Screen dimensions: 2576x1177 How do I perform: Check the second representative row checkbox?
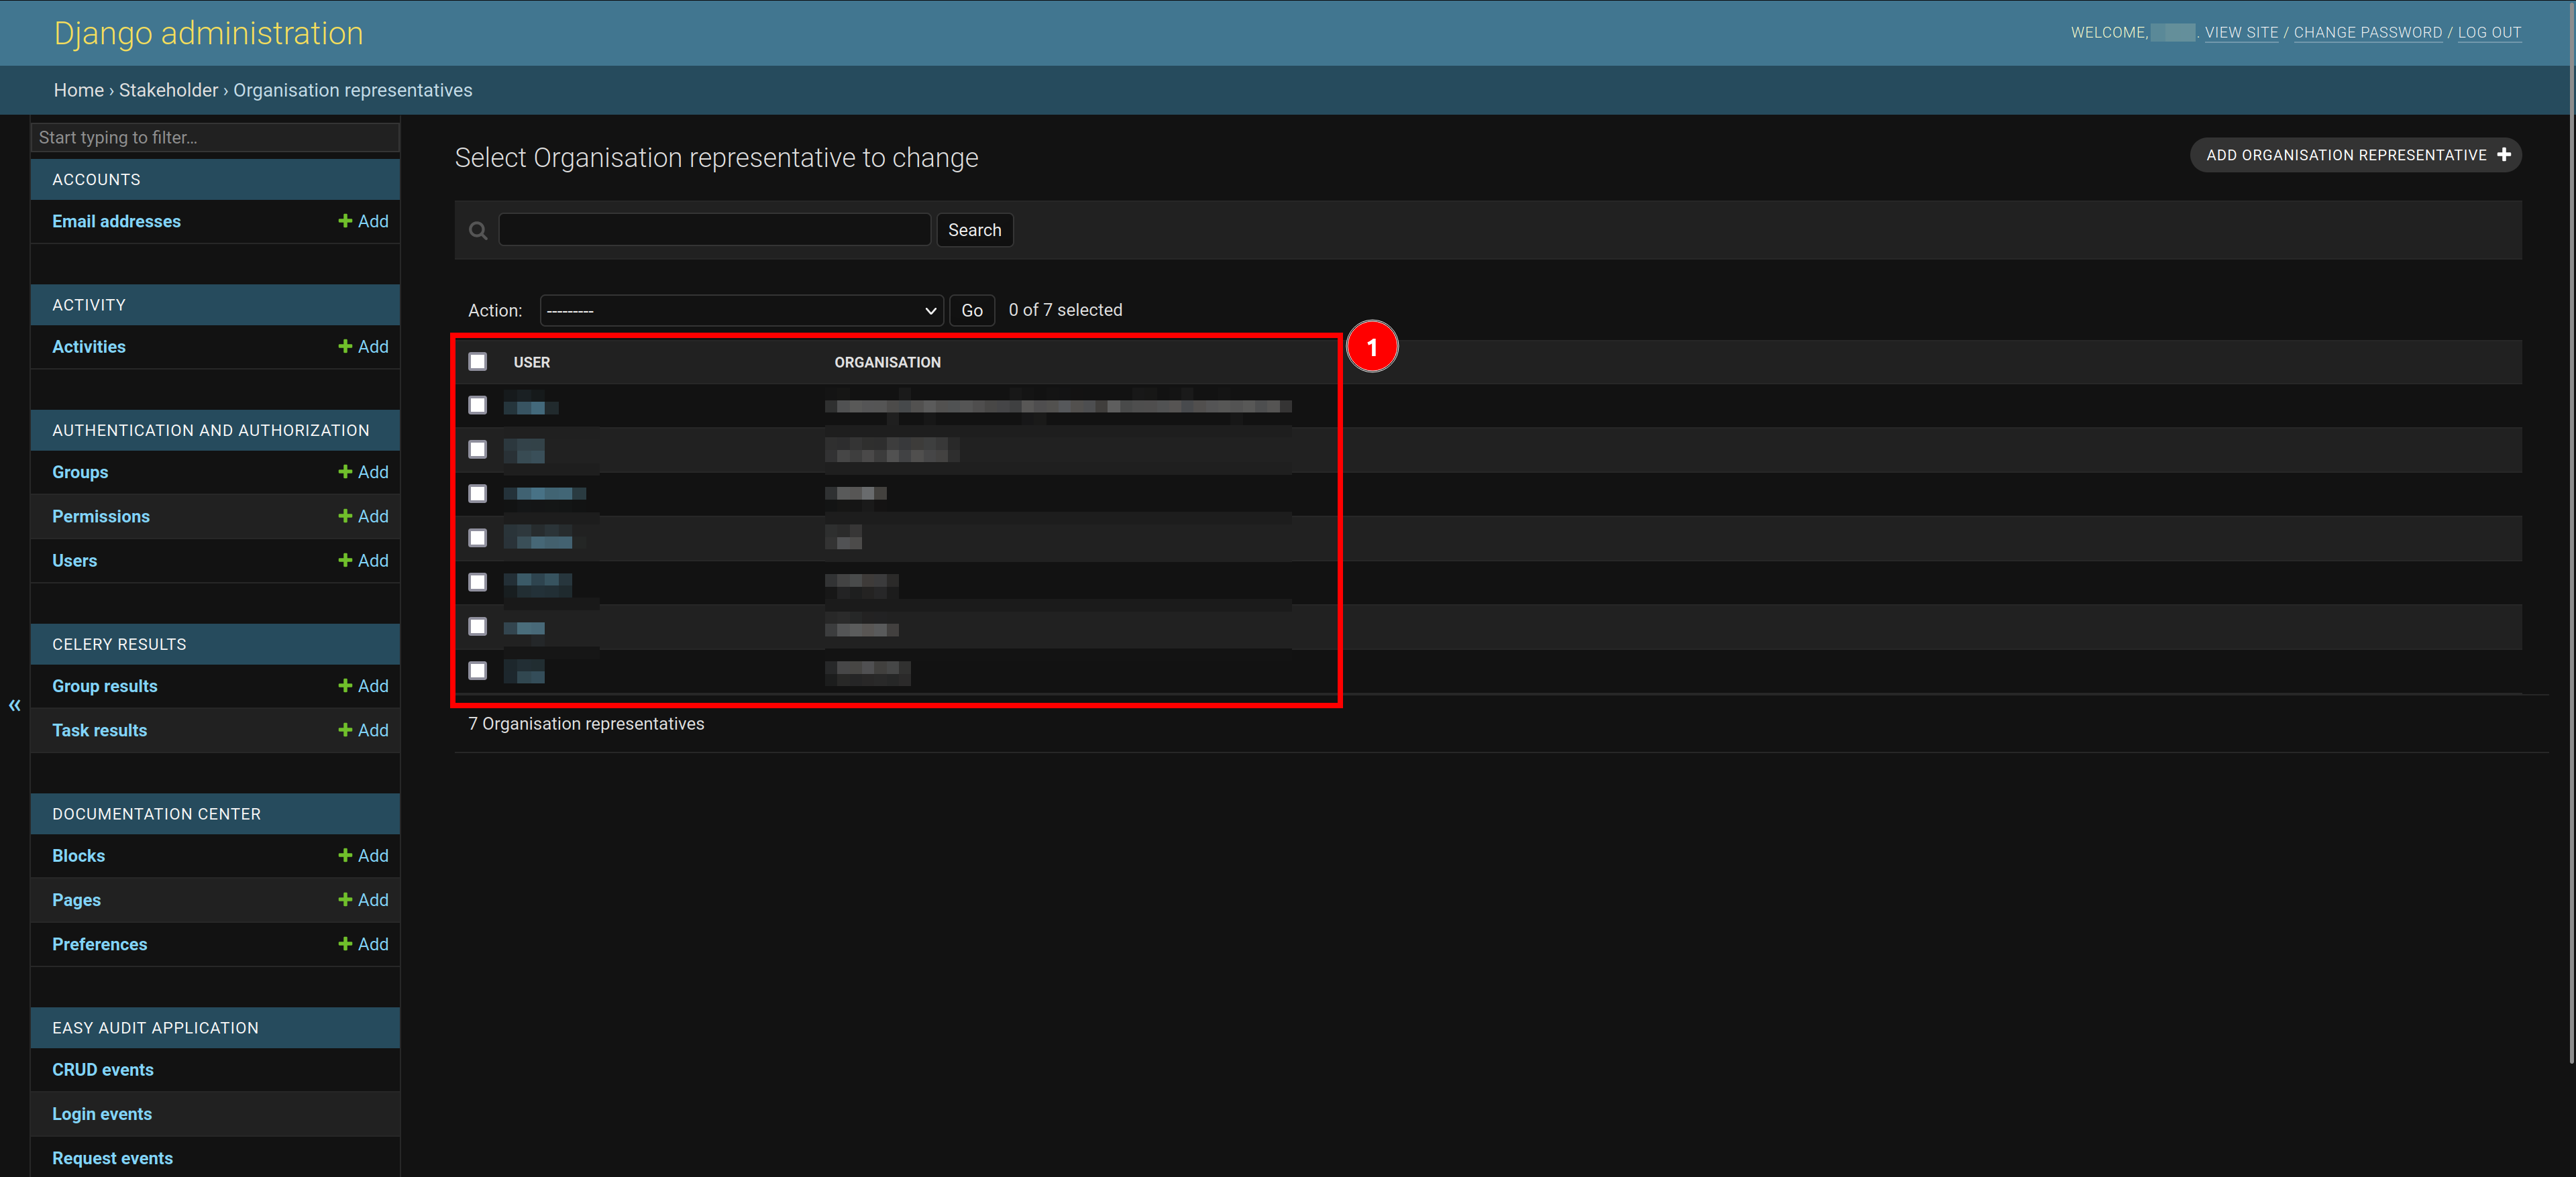click(478, 449)
